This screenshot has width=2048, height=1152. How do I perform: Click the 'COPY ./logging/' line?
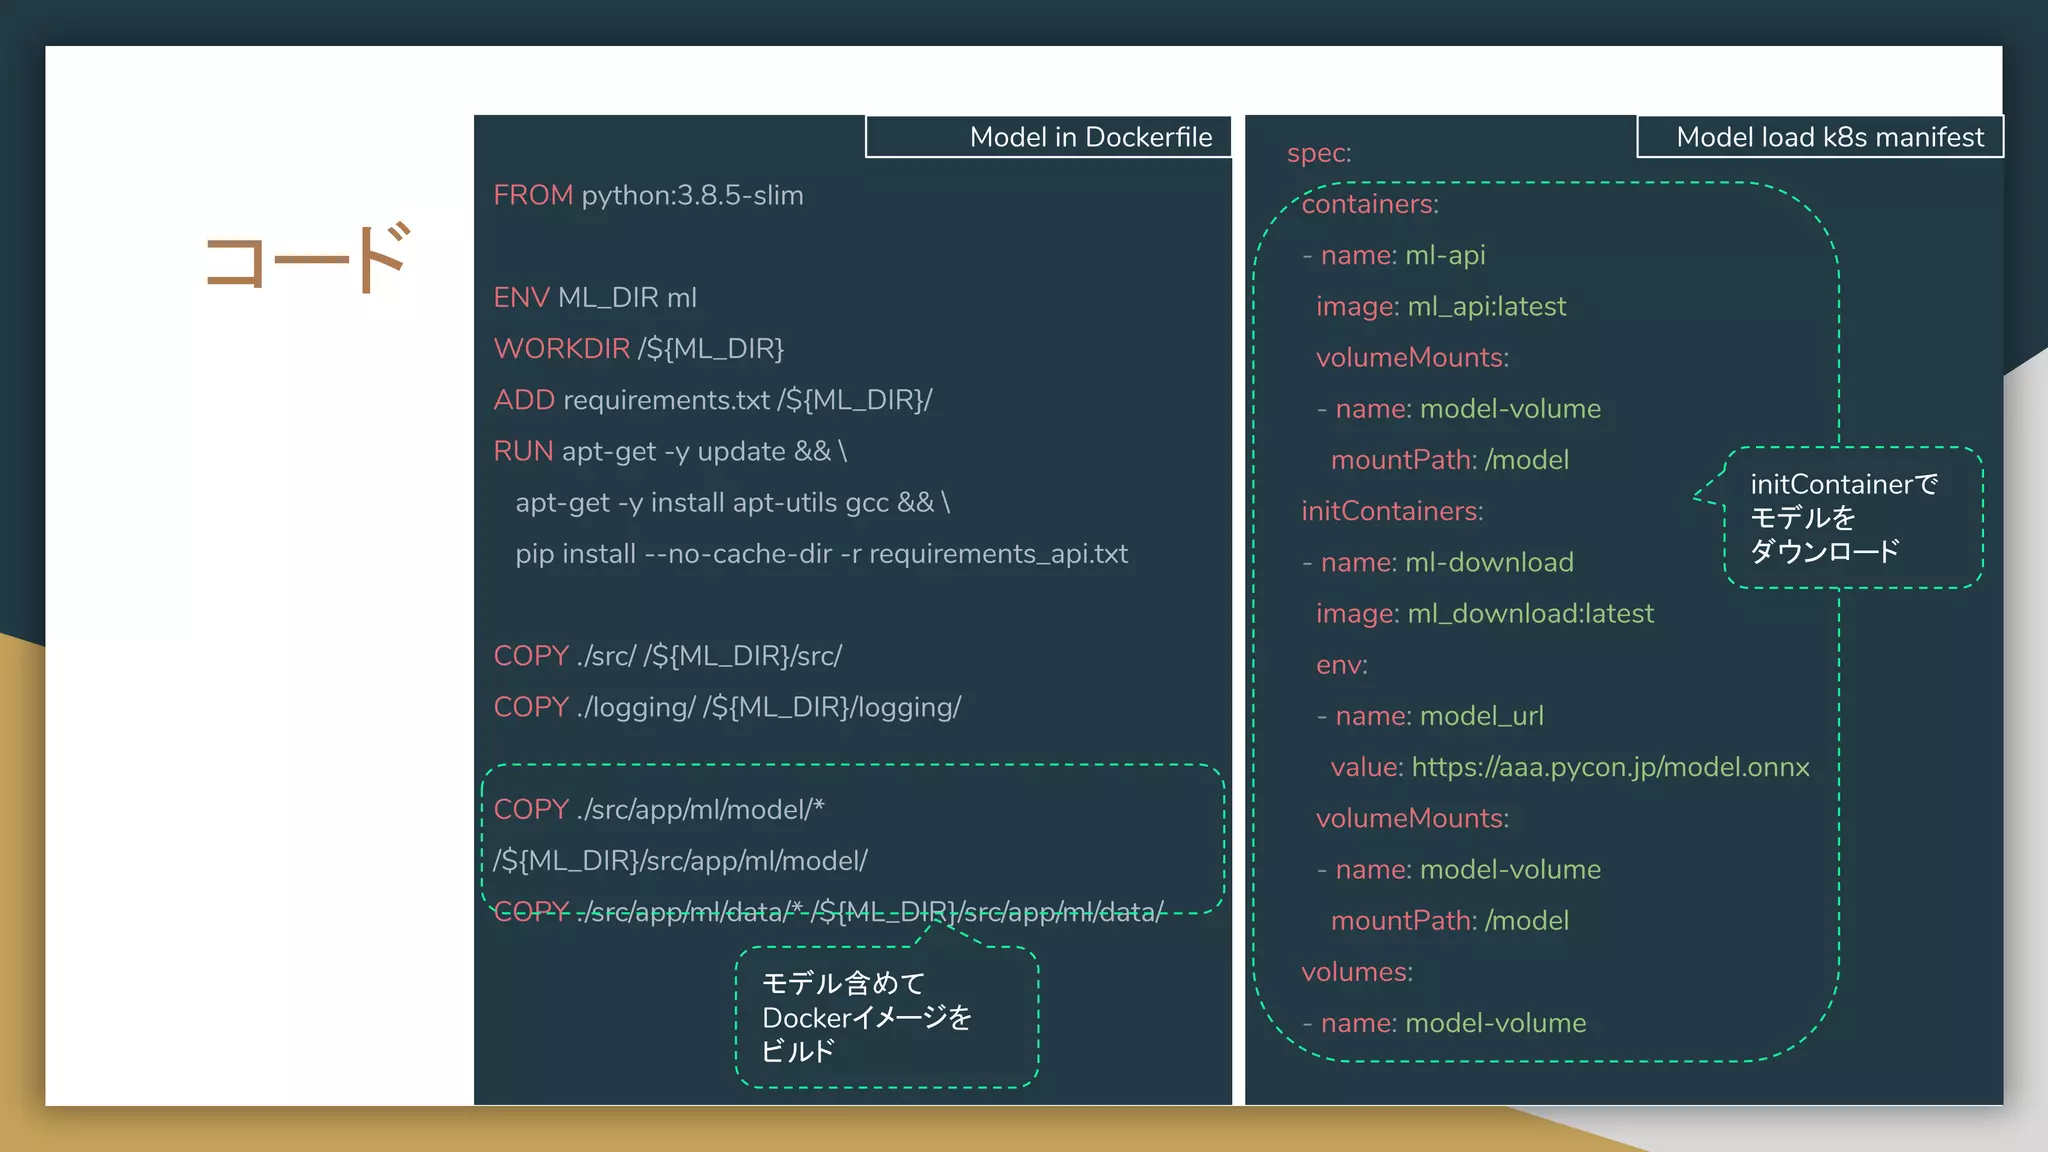coord(727,707)
